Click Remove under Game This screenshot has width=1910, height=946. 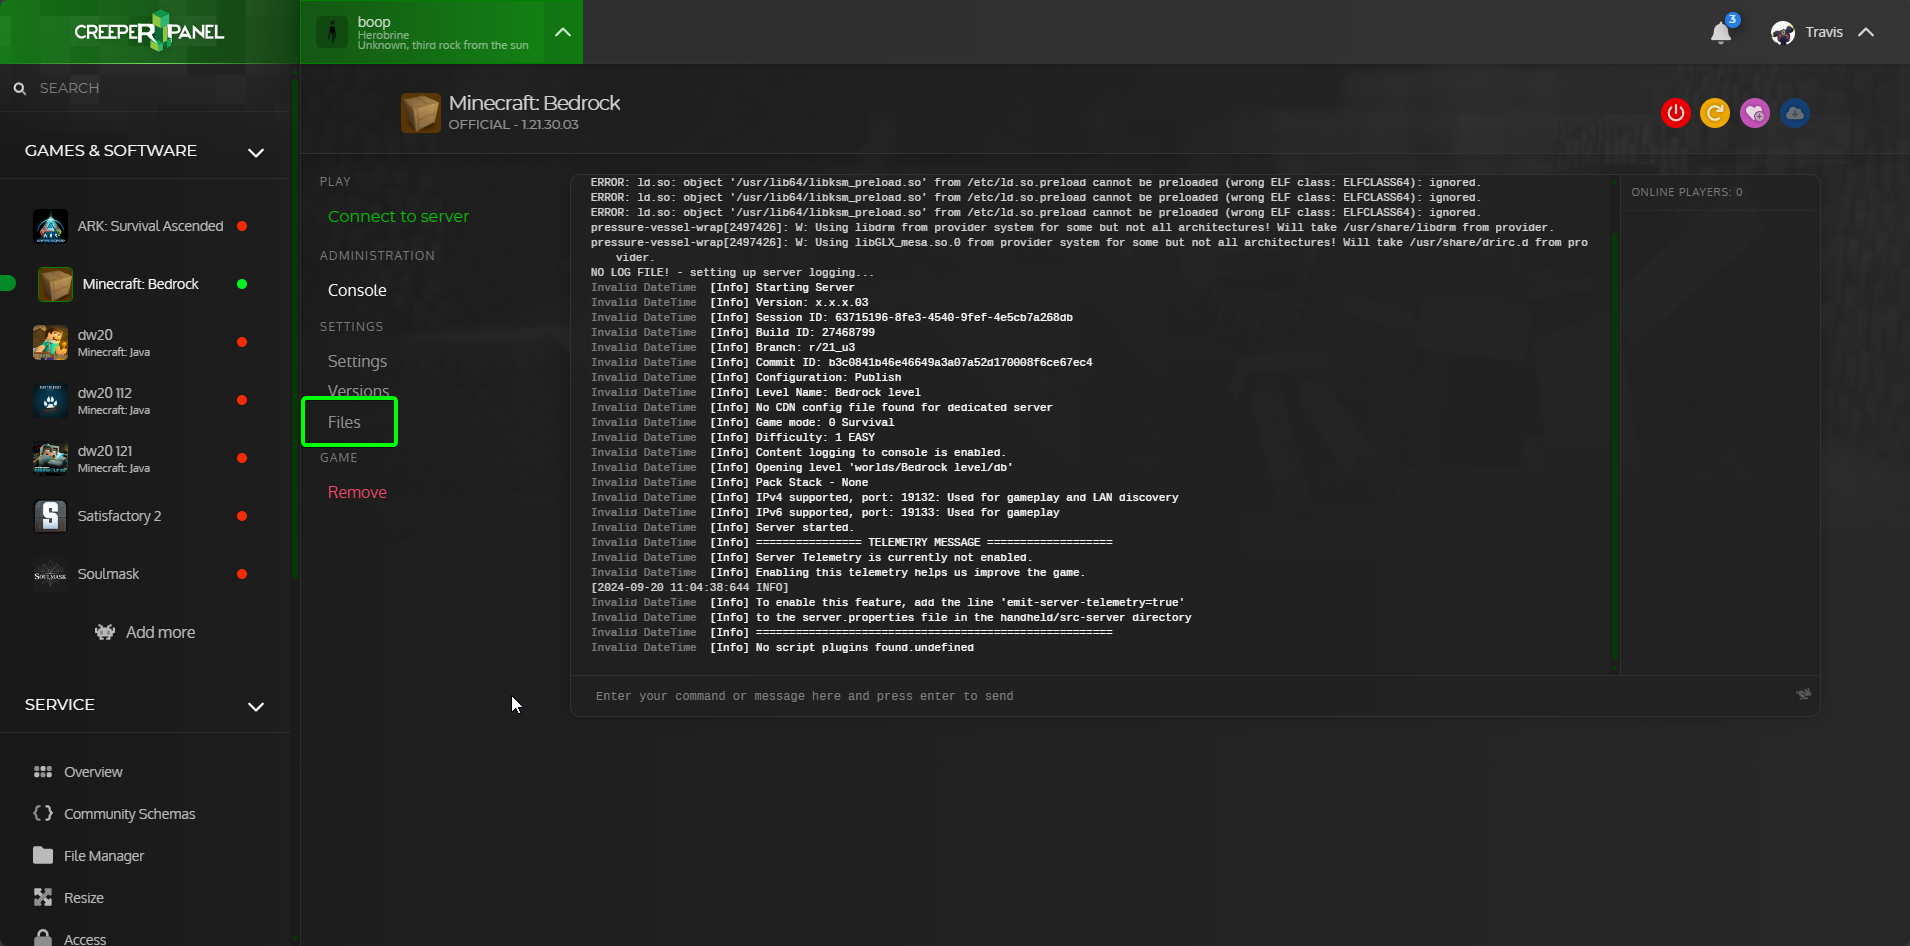point(357,492)
